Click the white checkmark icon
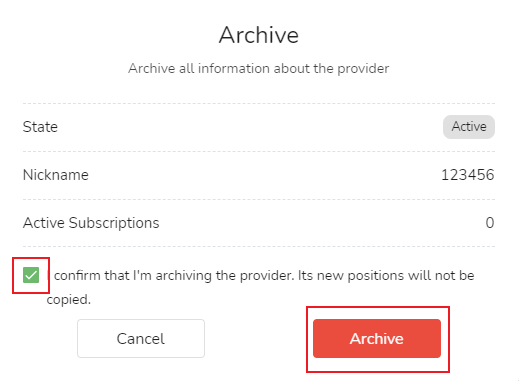Image resolution: width=519 pixels, height=381 pixels. click(31, 275)
